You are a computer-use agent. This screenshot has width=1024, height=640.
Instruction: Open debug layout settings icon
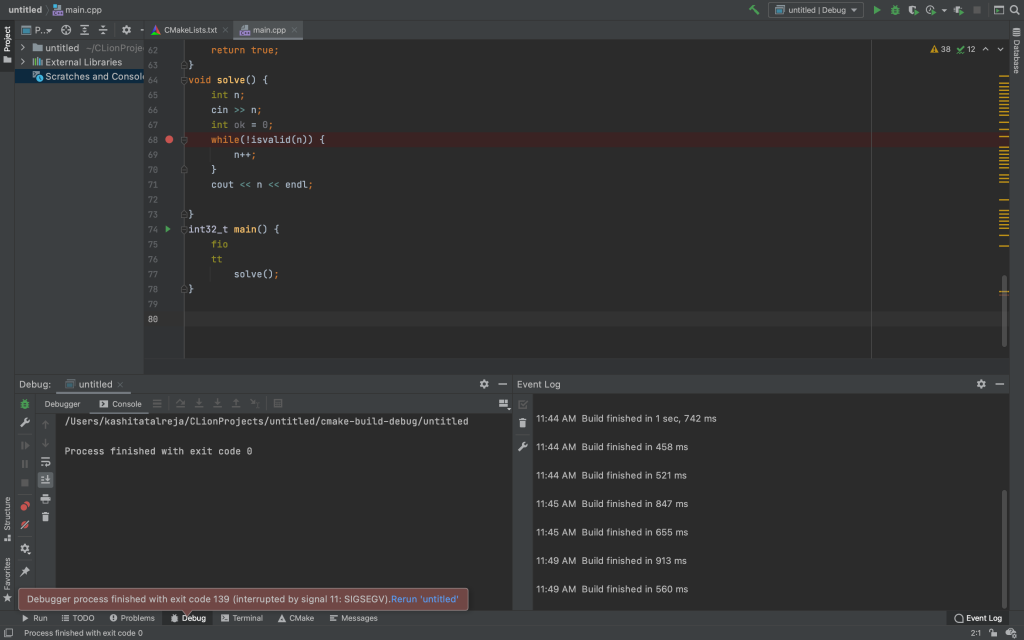coord(504,404)
